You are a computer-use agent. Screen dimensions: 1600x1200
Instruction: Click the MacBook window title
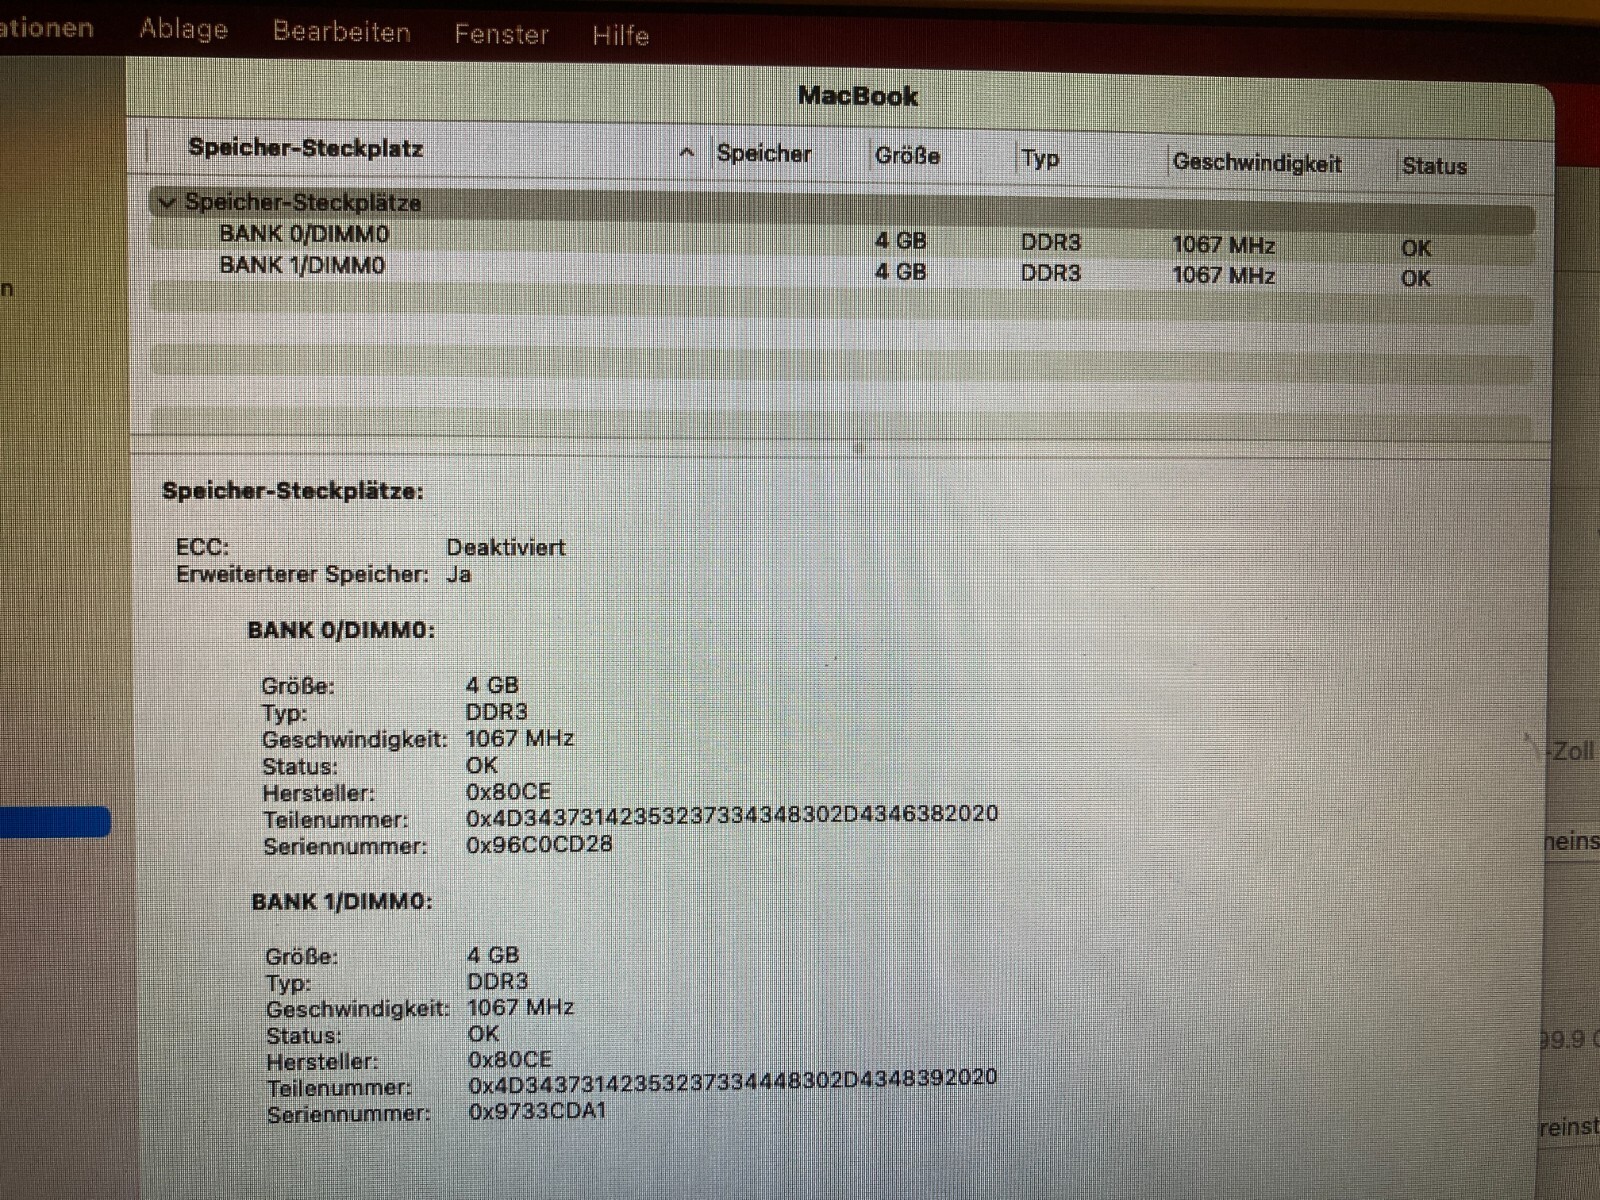pos(857,96)
